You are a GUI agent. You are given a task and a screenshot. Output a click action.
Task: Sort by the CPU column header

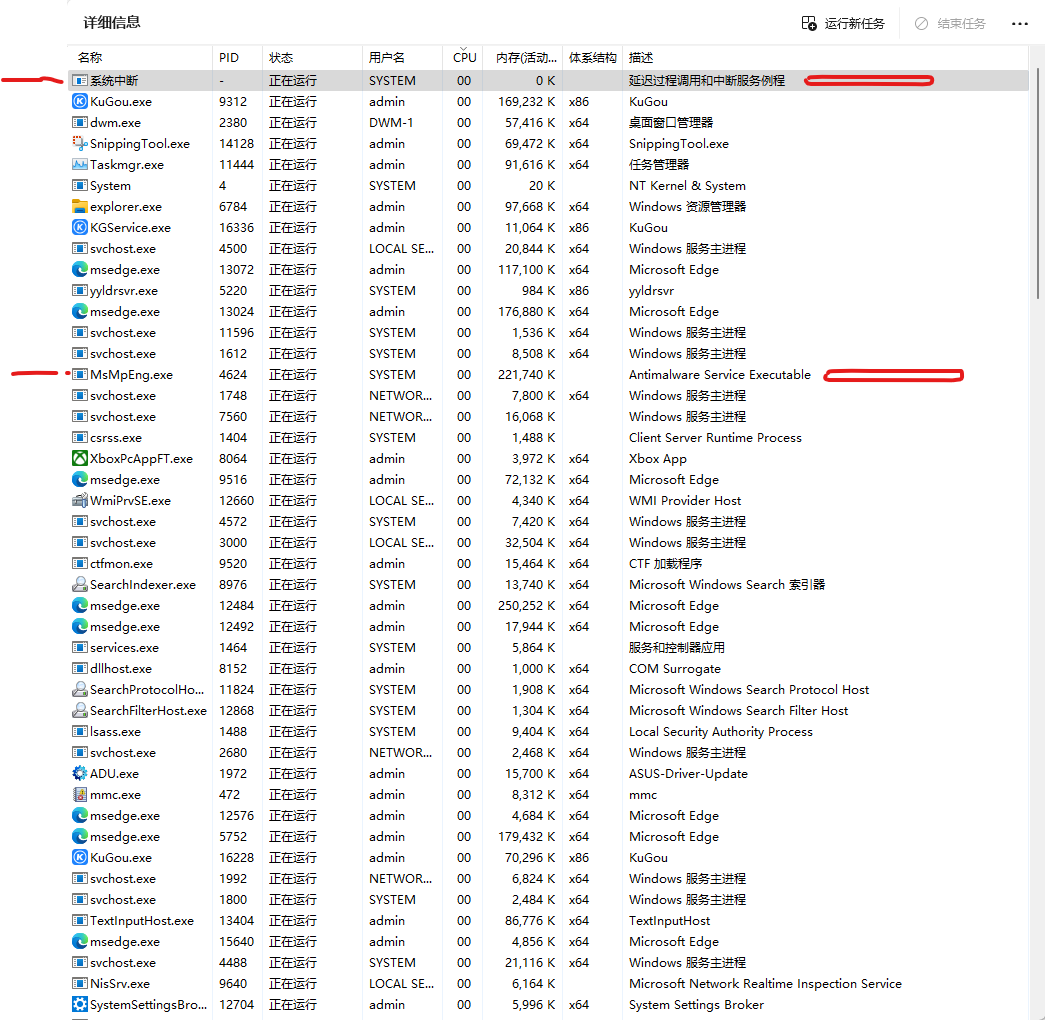pos(464,57)
